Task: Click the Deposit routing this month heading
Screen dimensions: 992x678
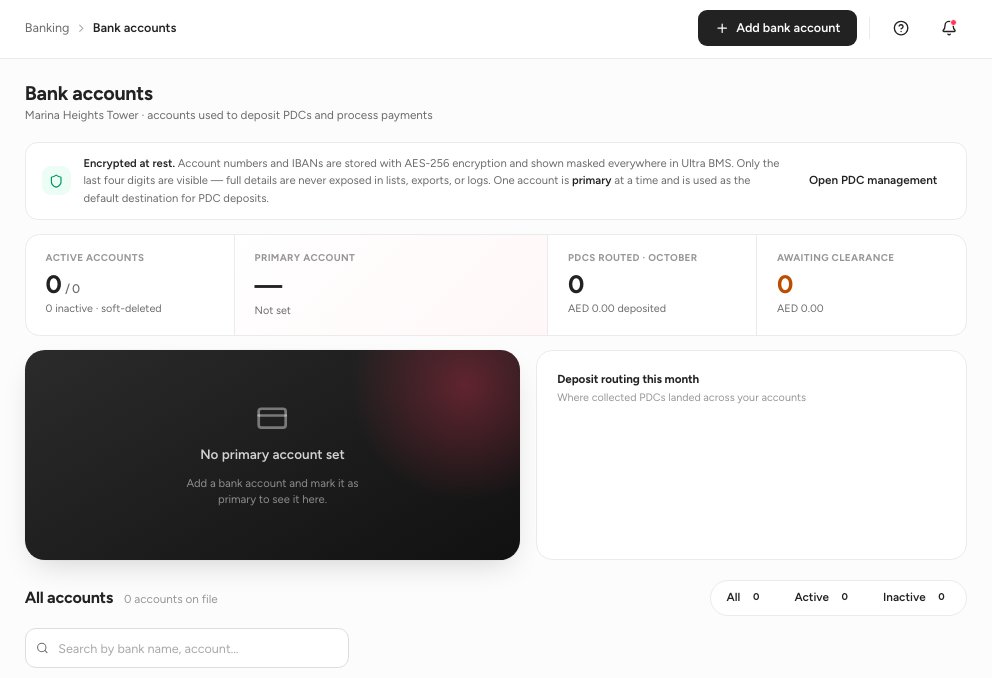Action: coord(628,379)
